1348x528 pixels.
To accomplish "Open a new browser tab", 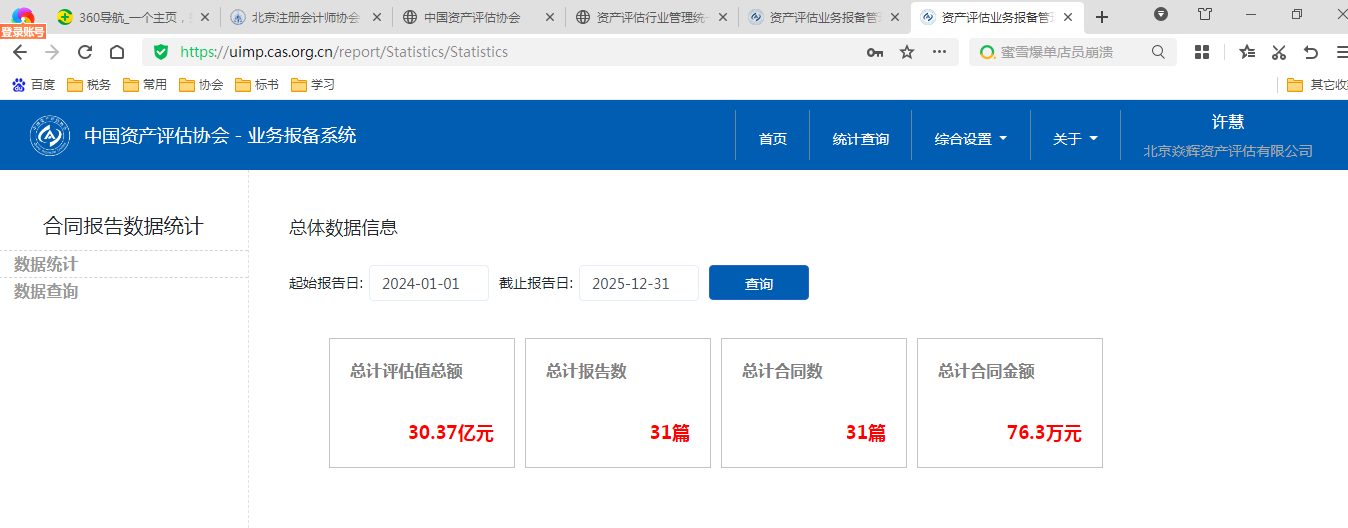I will point(1102,17).
